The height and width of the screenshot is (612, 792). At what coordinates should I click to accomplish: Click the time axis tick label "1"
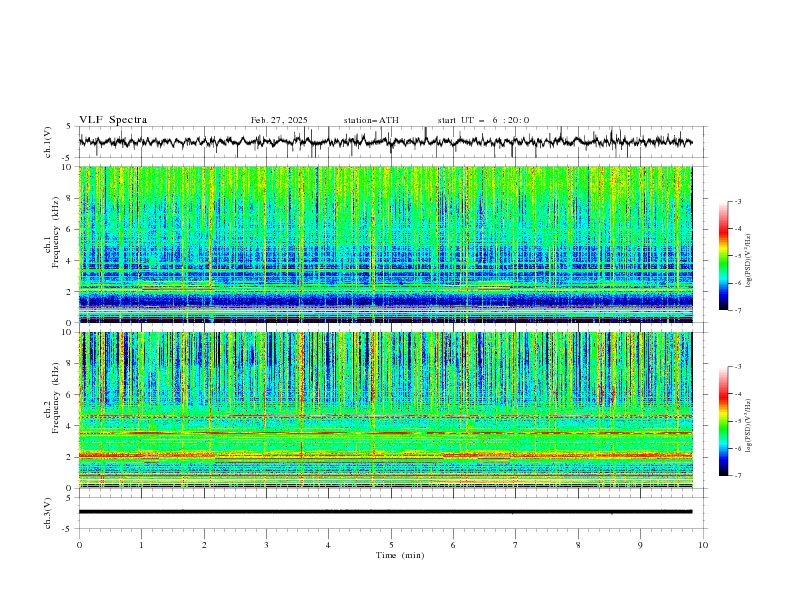(x=141, y=545)
